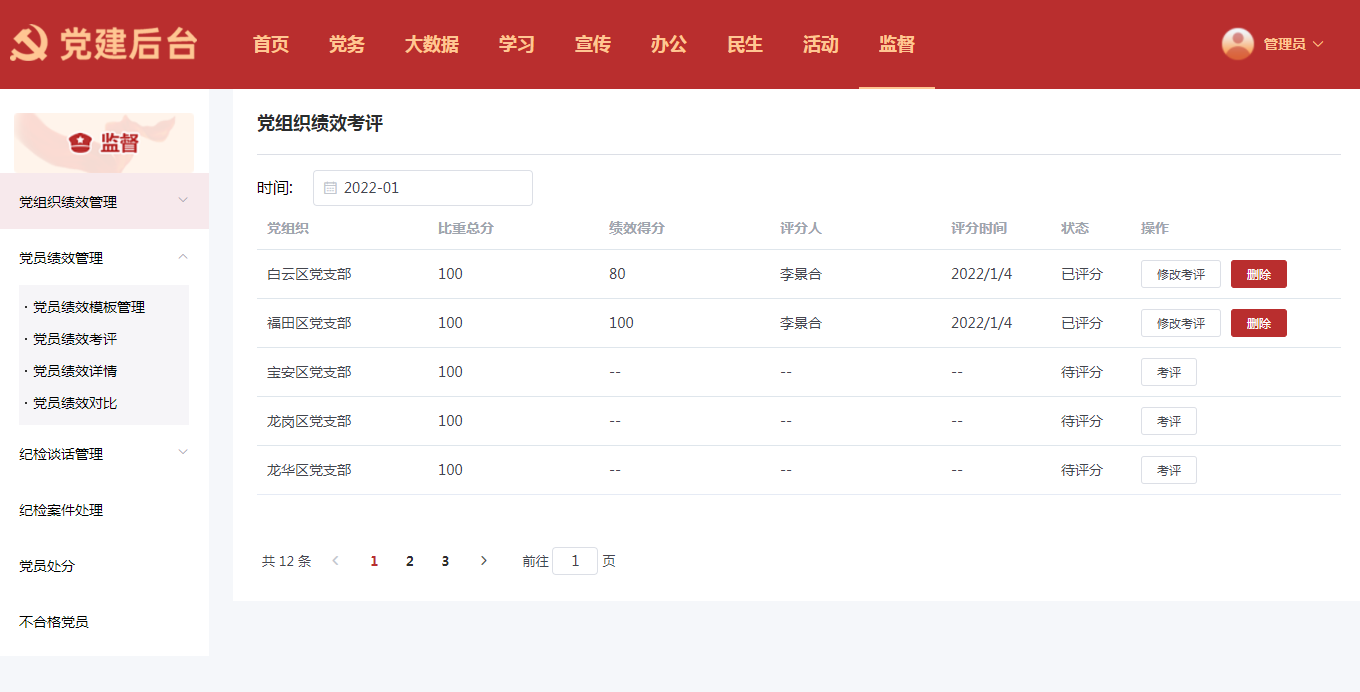Click the party emblem logo icon
Screen dimensions: 1360x692
[30, 44]
